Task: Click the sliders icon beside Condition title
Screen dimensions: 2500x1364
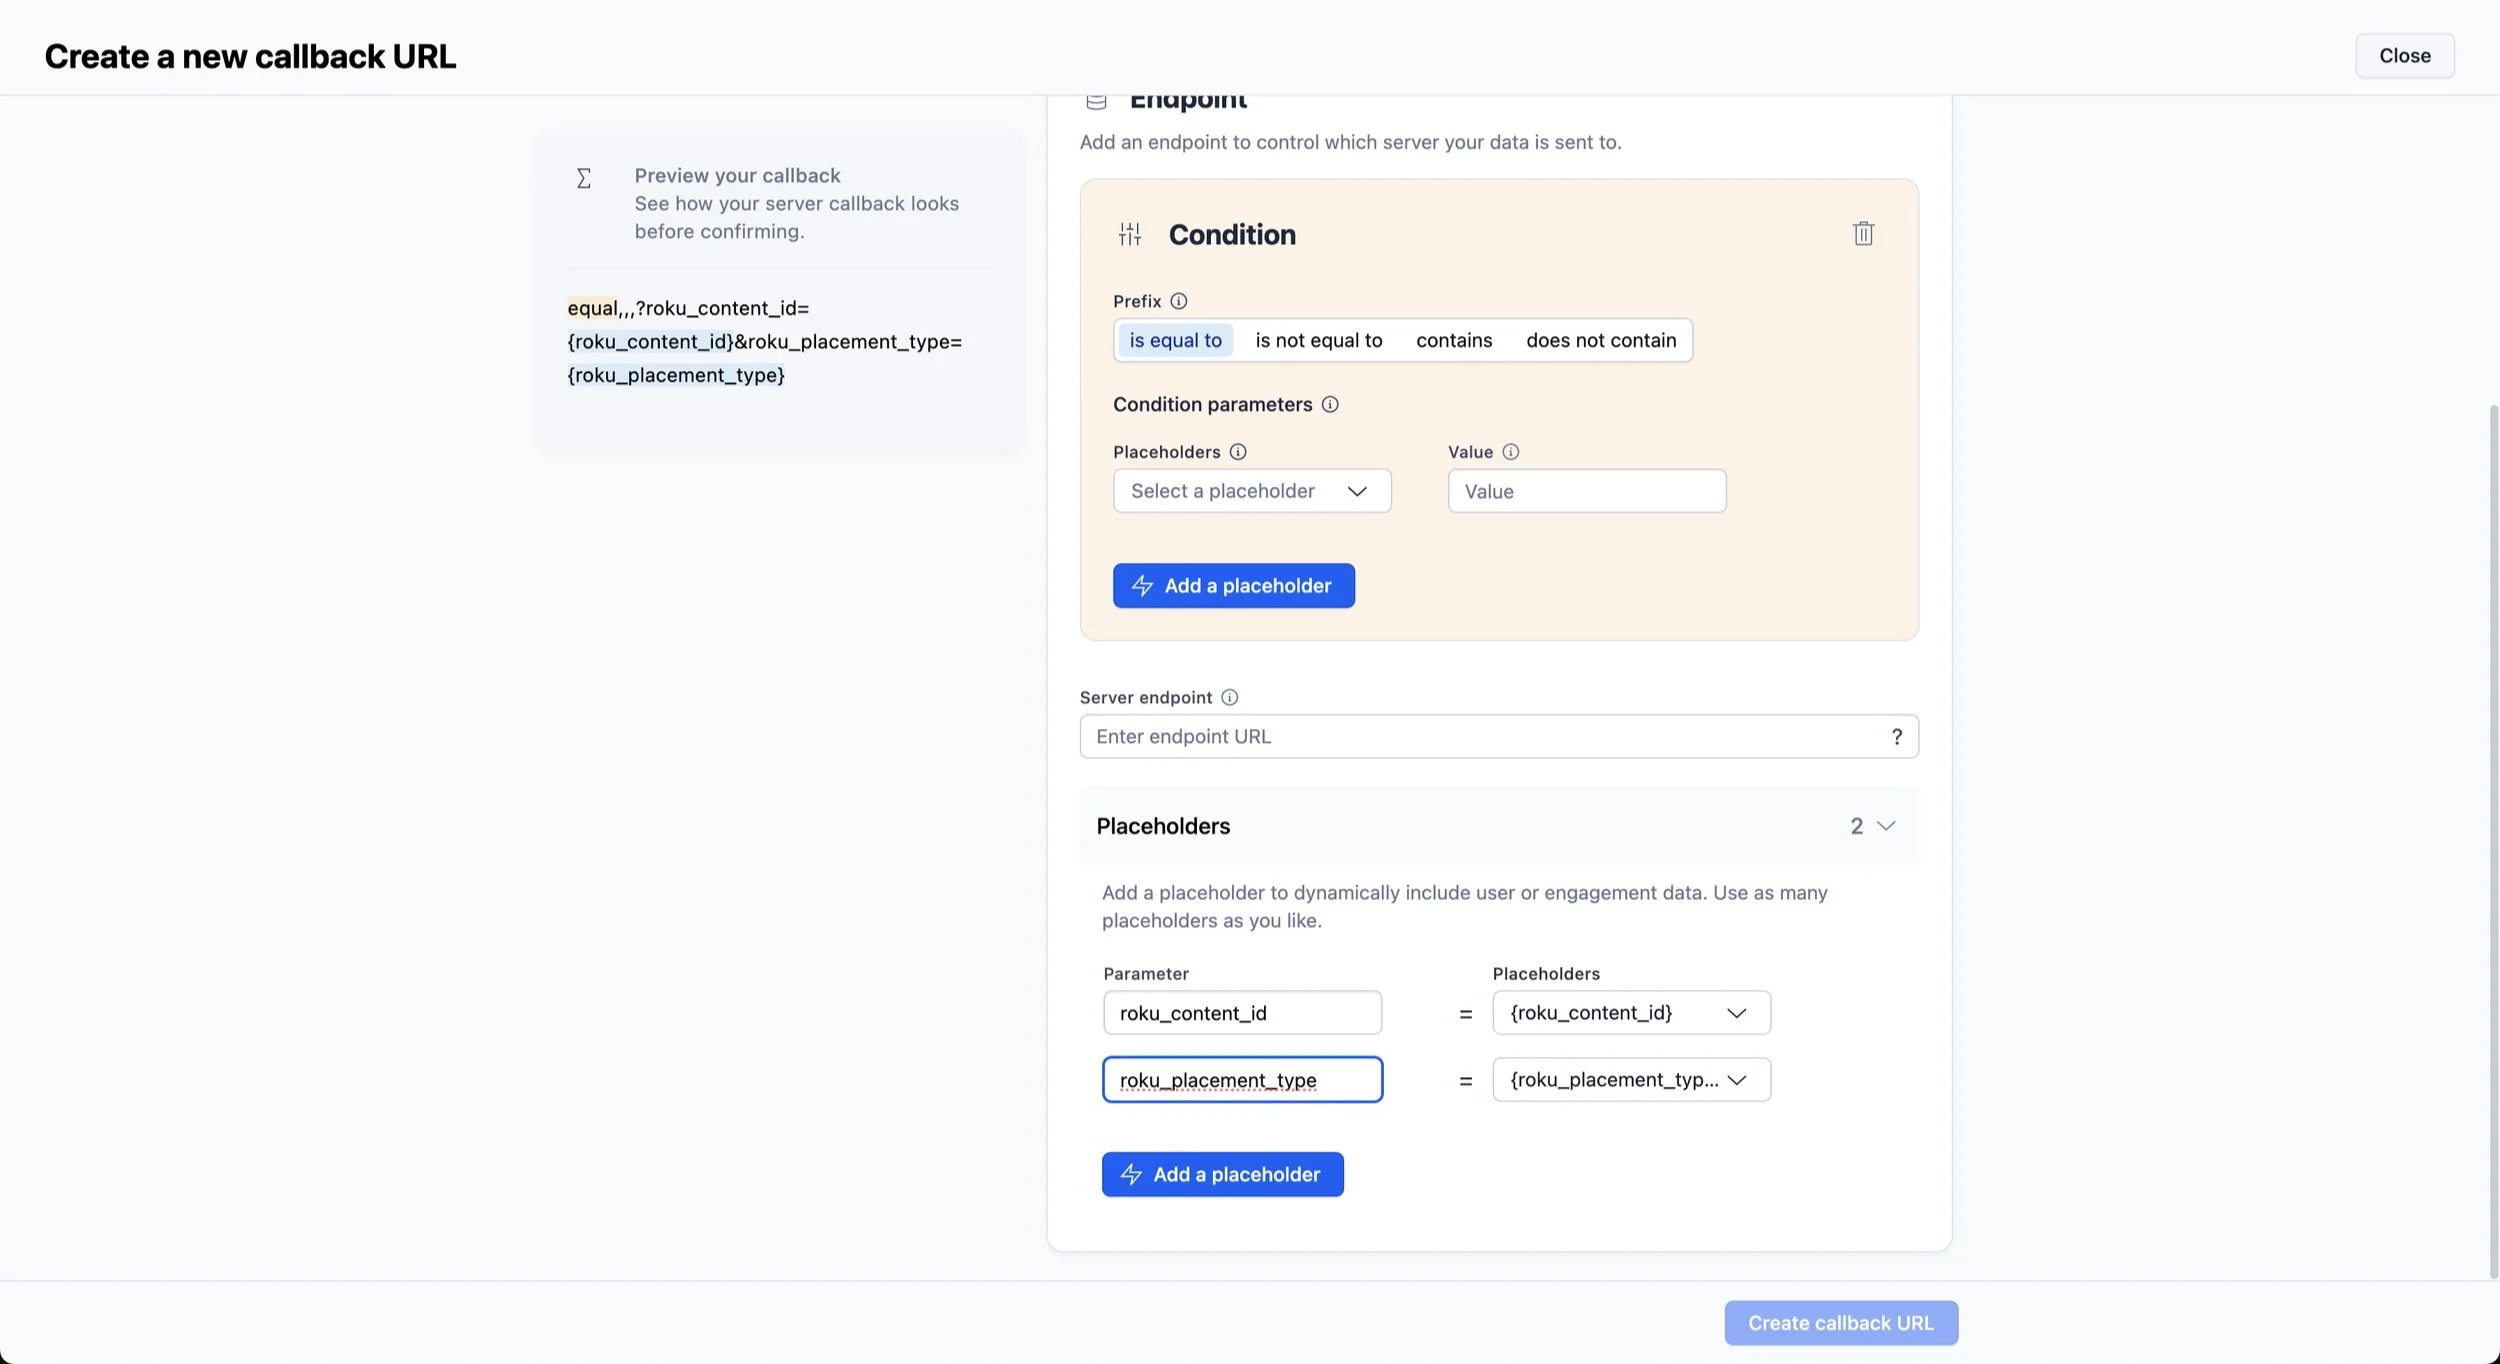Action: pyautogui.click(x=1130, y=233)
